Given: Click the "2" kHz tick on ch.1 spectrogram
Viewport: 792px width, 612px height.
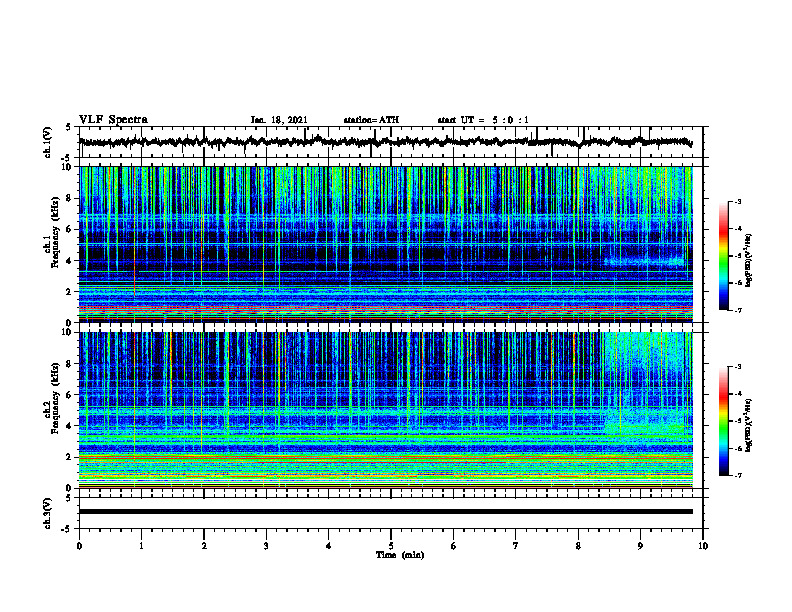Looking at the screenshot, I should (70, 292).
